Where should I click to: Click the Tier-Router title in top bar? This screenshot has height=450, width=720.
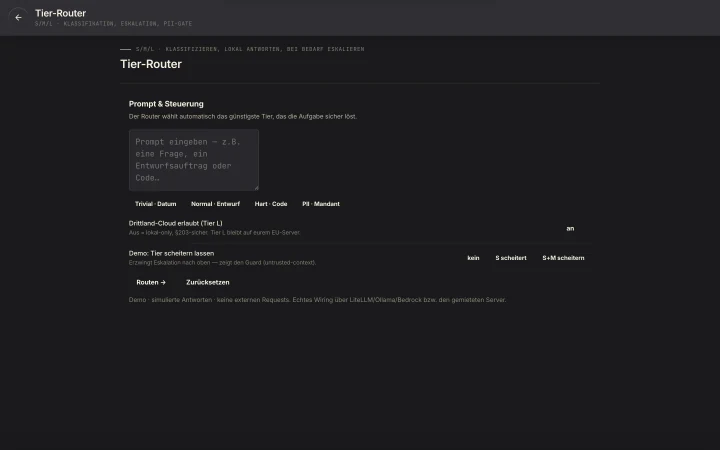point(61,13)
